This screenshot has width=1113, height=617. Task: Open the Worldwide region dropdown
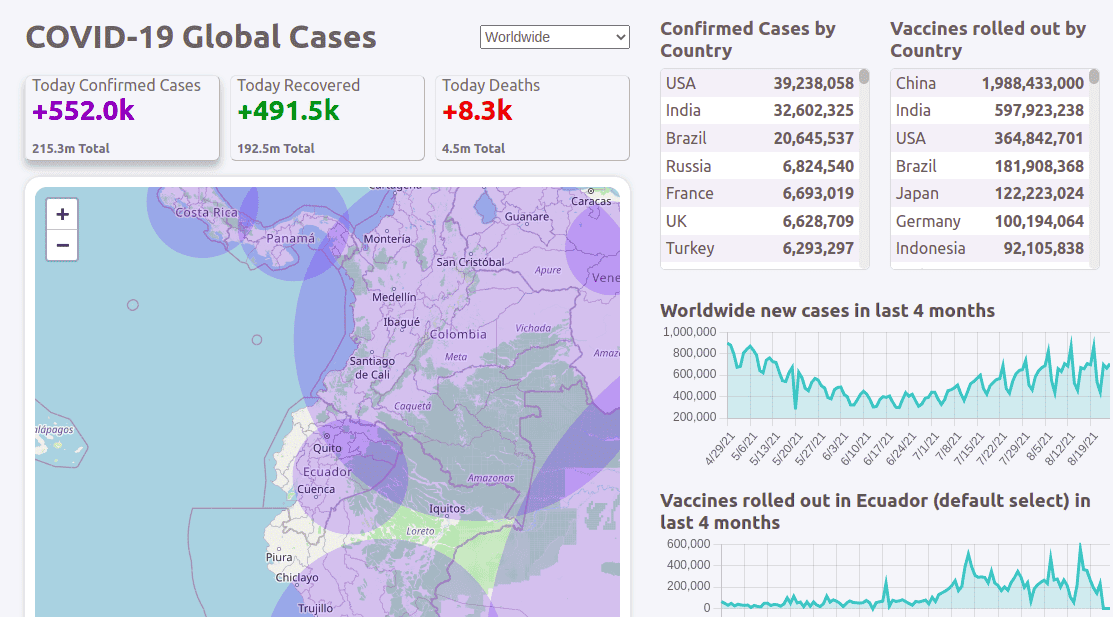554,37
